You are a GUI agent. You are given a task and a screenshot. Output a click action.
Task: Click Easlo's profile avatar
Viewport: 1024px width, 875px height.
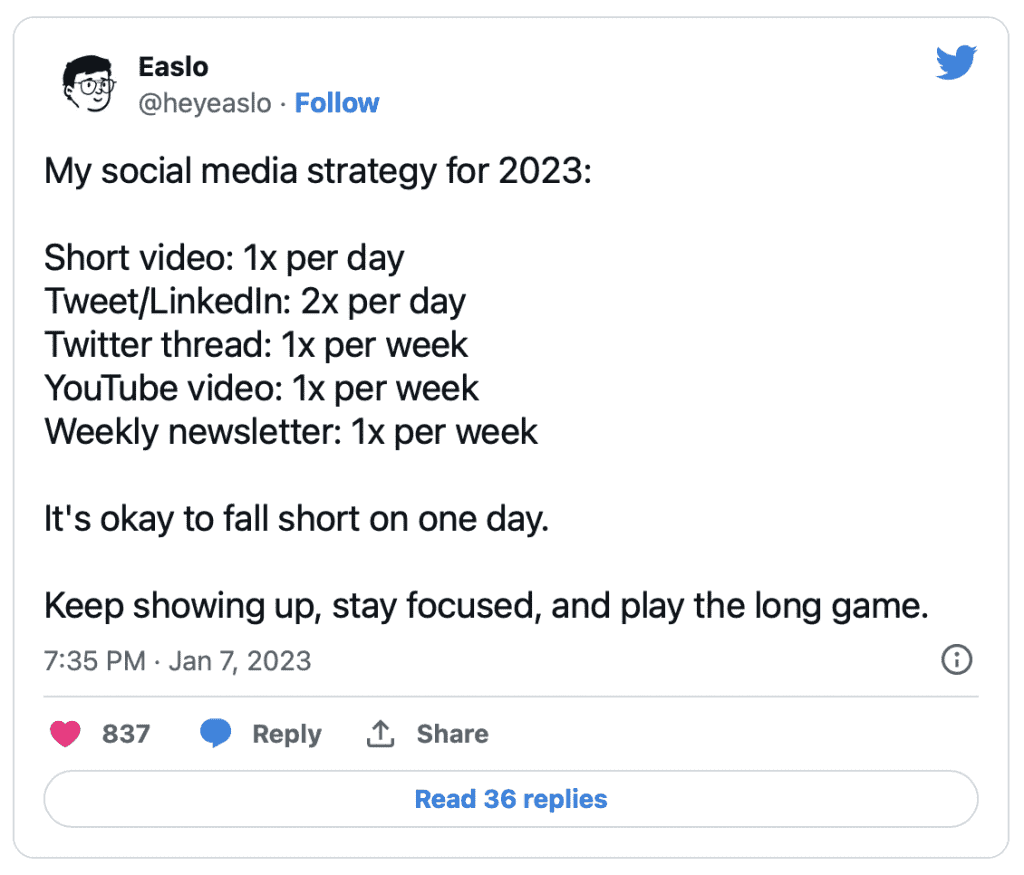(x=89, y=84)
